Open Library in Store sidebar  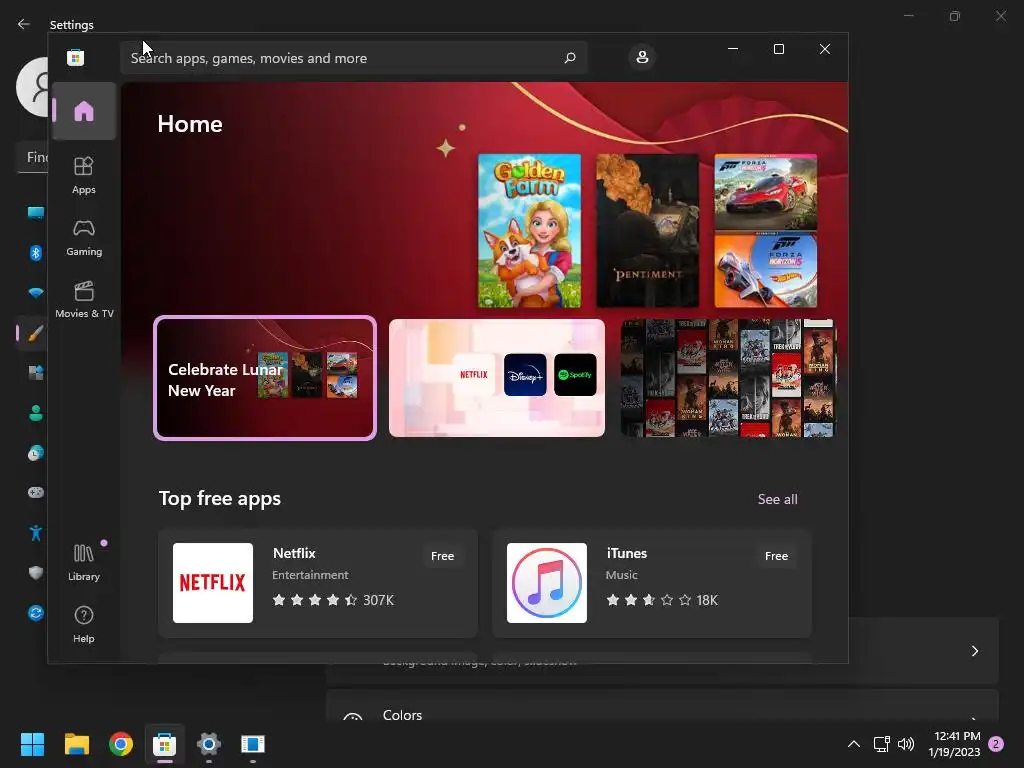click(x=84, y=562)
